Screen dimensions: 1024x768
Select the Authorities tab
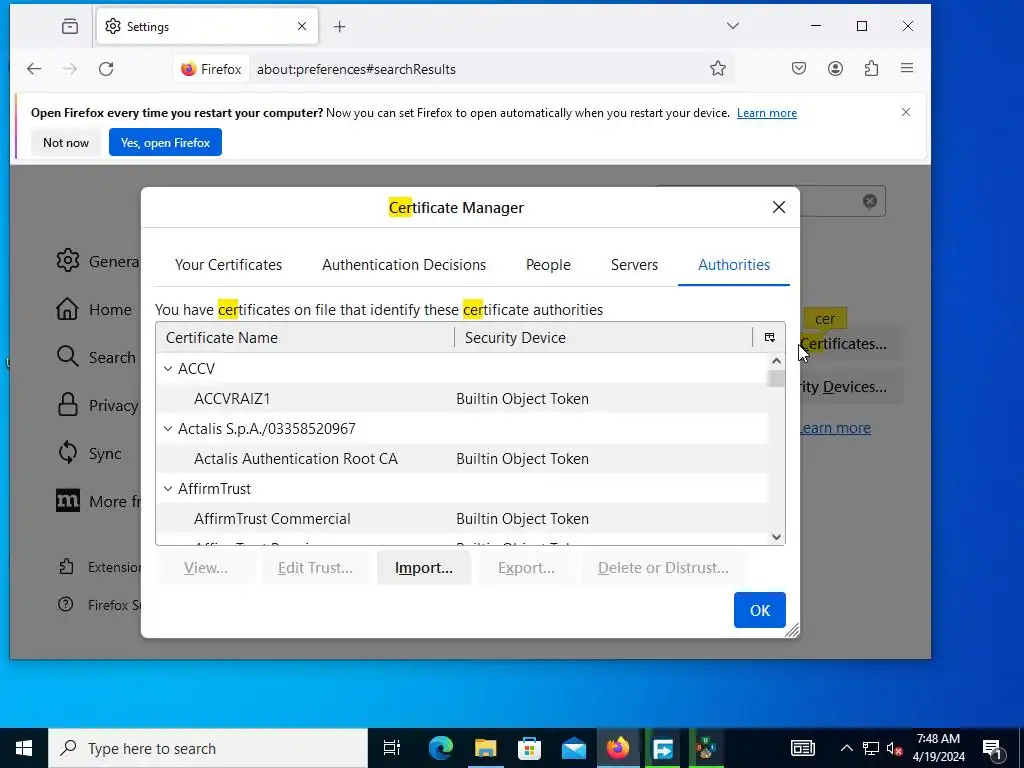click(x=734, y=264)
